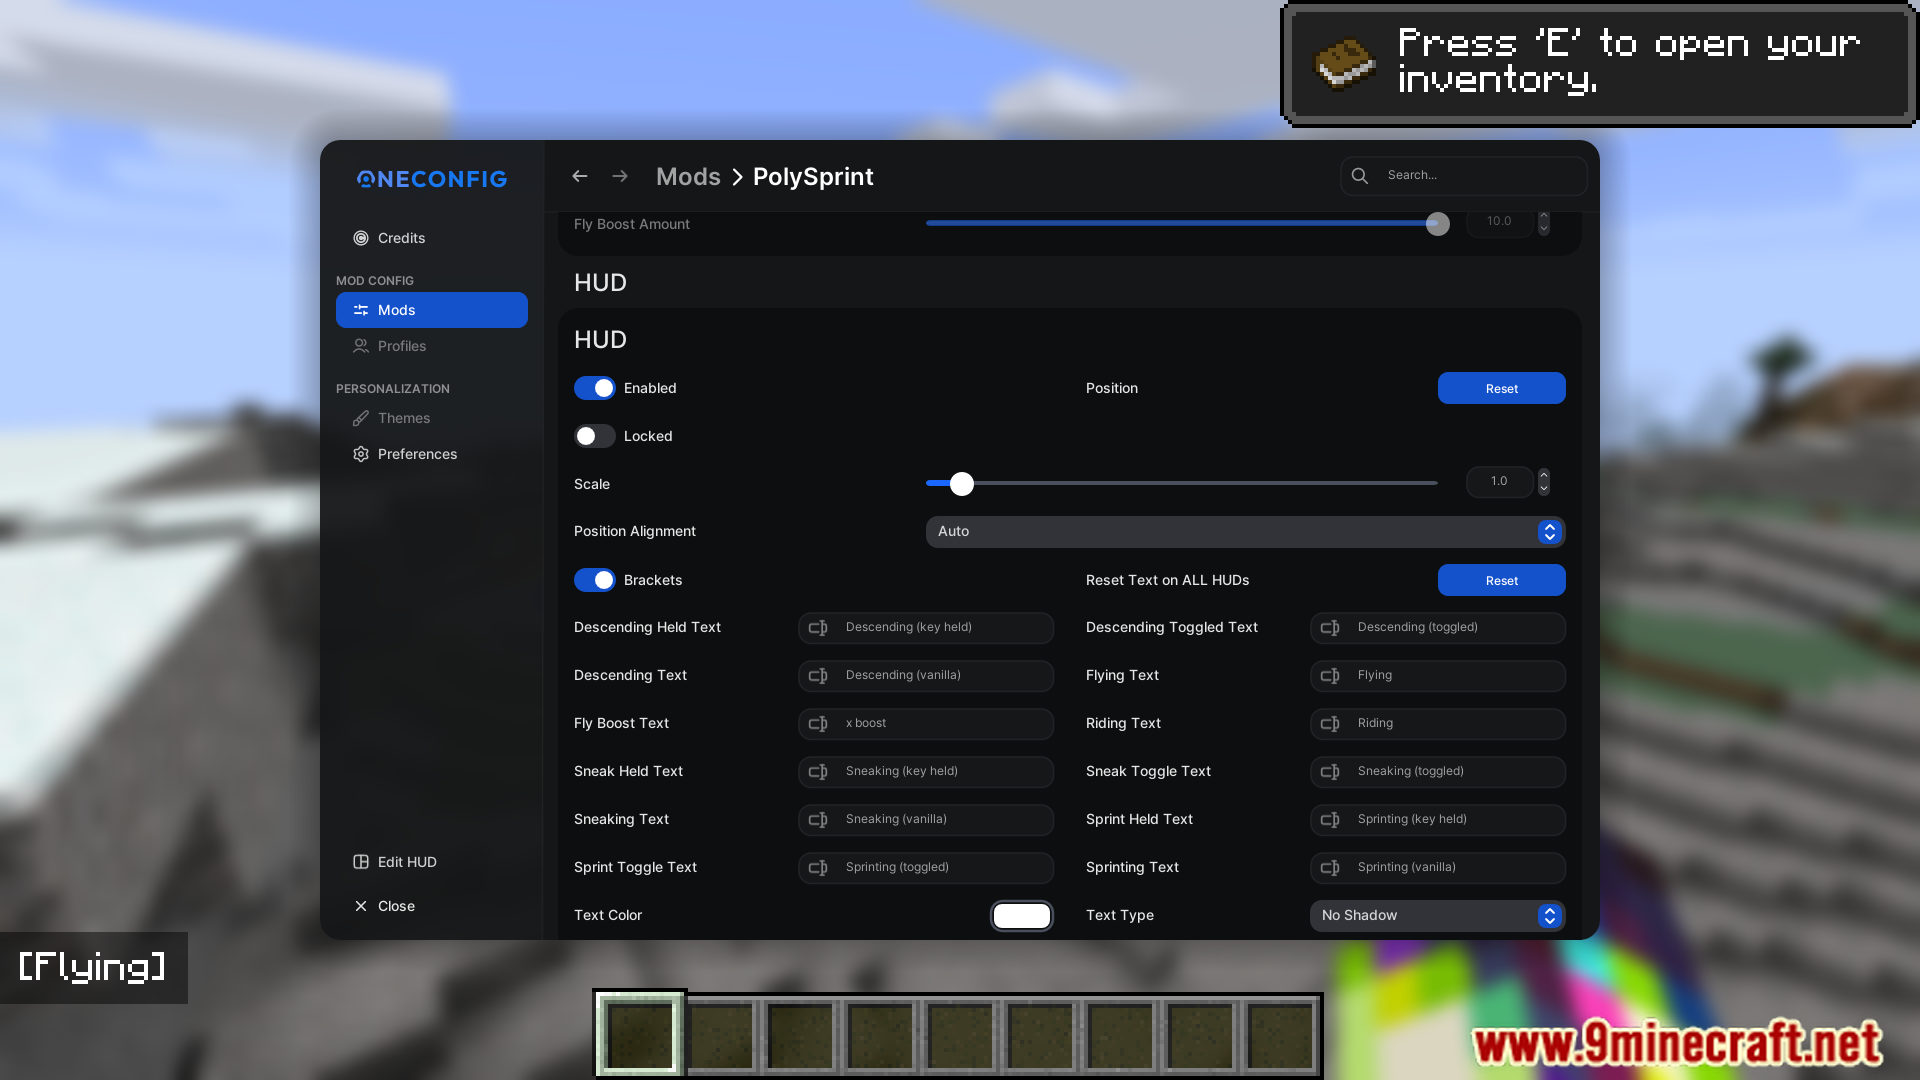Image resolution: width=1920 pixels, height=1080 pixels.
Task: Open the Mods section in sidebar
Action: pyautogui.click(x=432, y=310)
